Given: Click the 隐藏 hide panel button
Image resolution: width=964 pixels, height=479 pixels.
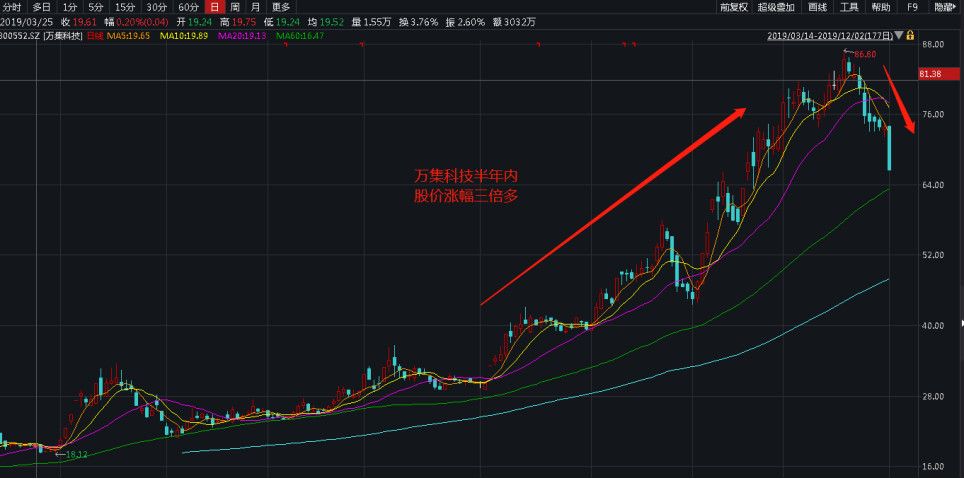Looking at the screenshot, I should [944, 7].
